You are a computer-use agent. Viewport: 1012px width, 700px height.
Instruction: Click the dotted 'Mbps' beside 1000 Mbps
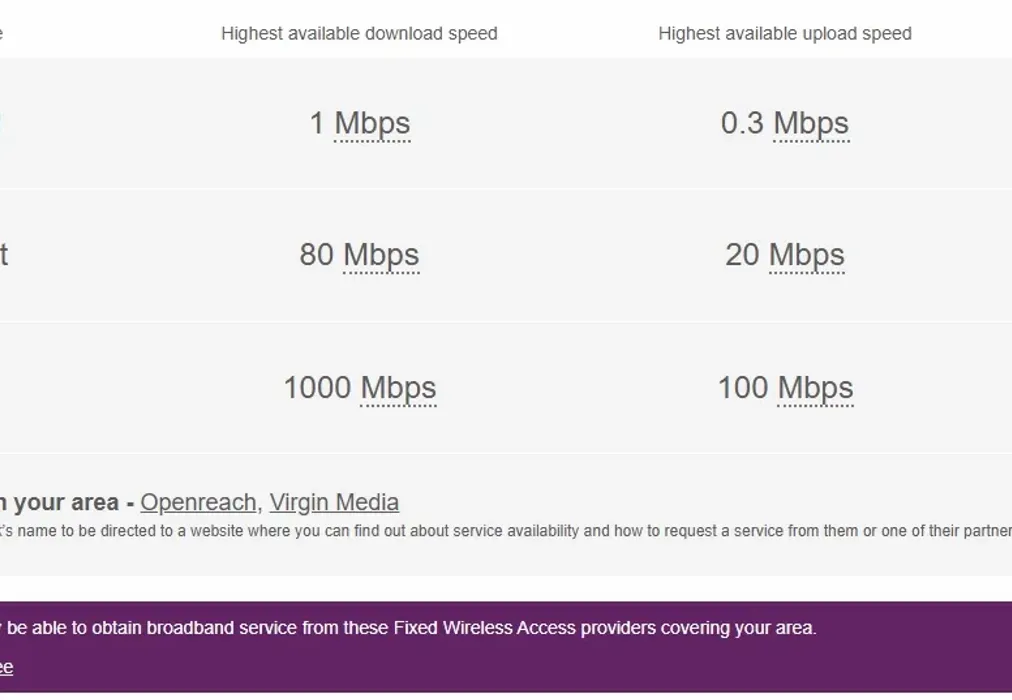click(400, 387)
